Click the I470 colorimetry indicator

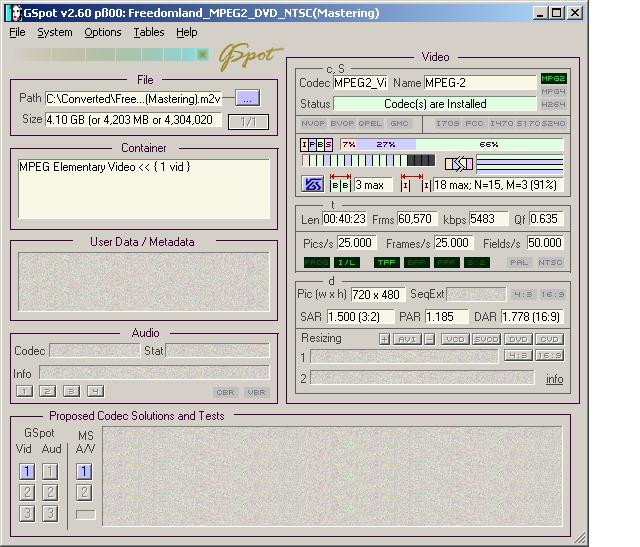point(502,123)
